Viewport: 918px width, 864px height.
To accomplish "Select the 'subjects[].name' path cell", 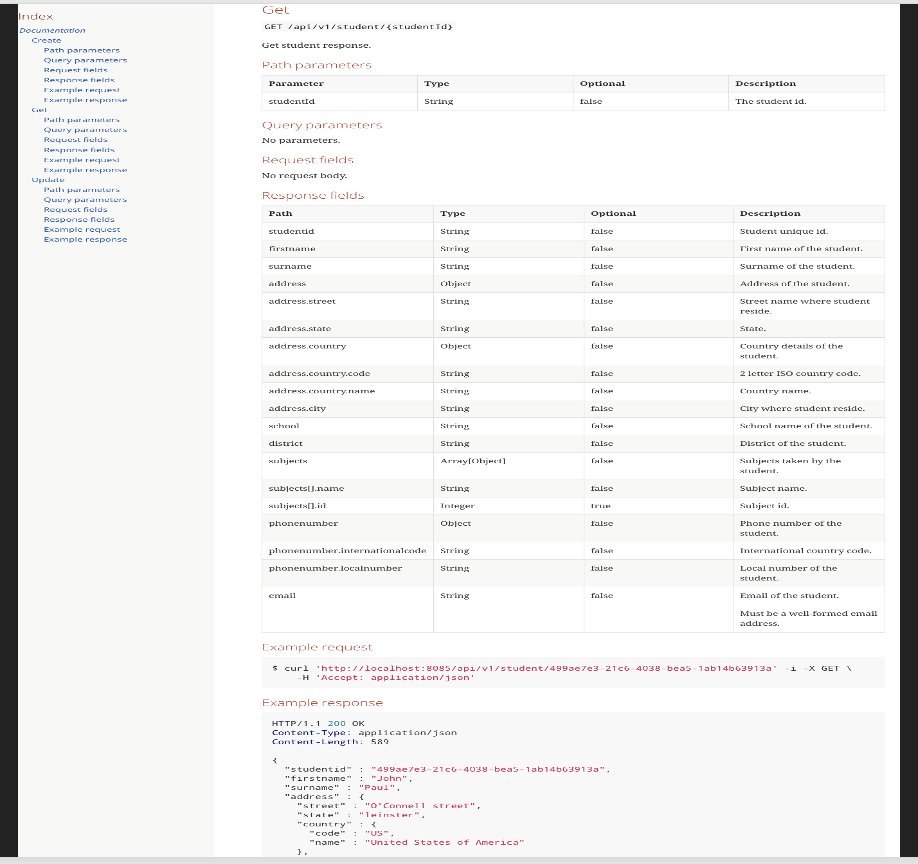I will pyautogui.click(x=306, y=488).
